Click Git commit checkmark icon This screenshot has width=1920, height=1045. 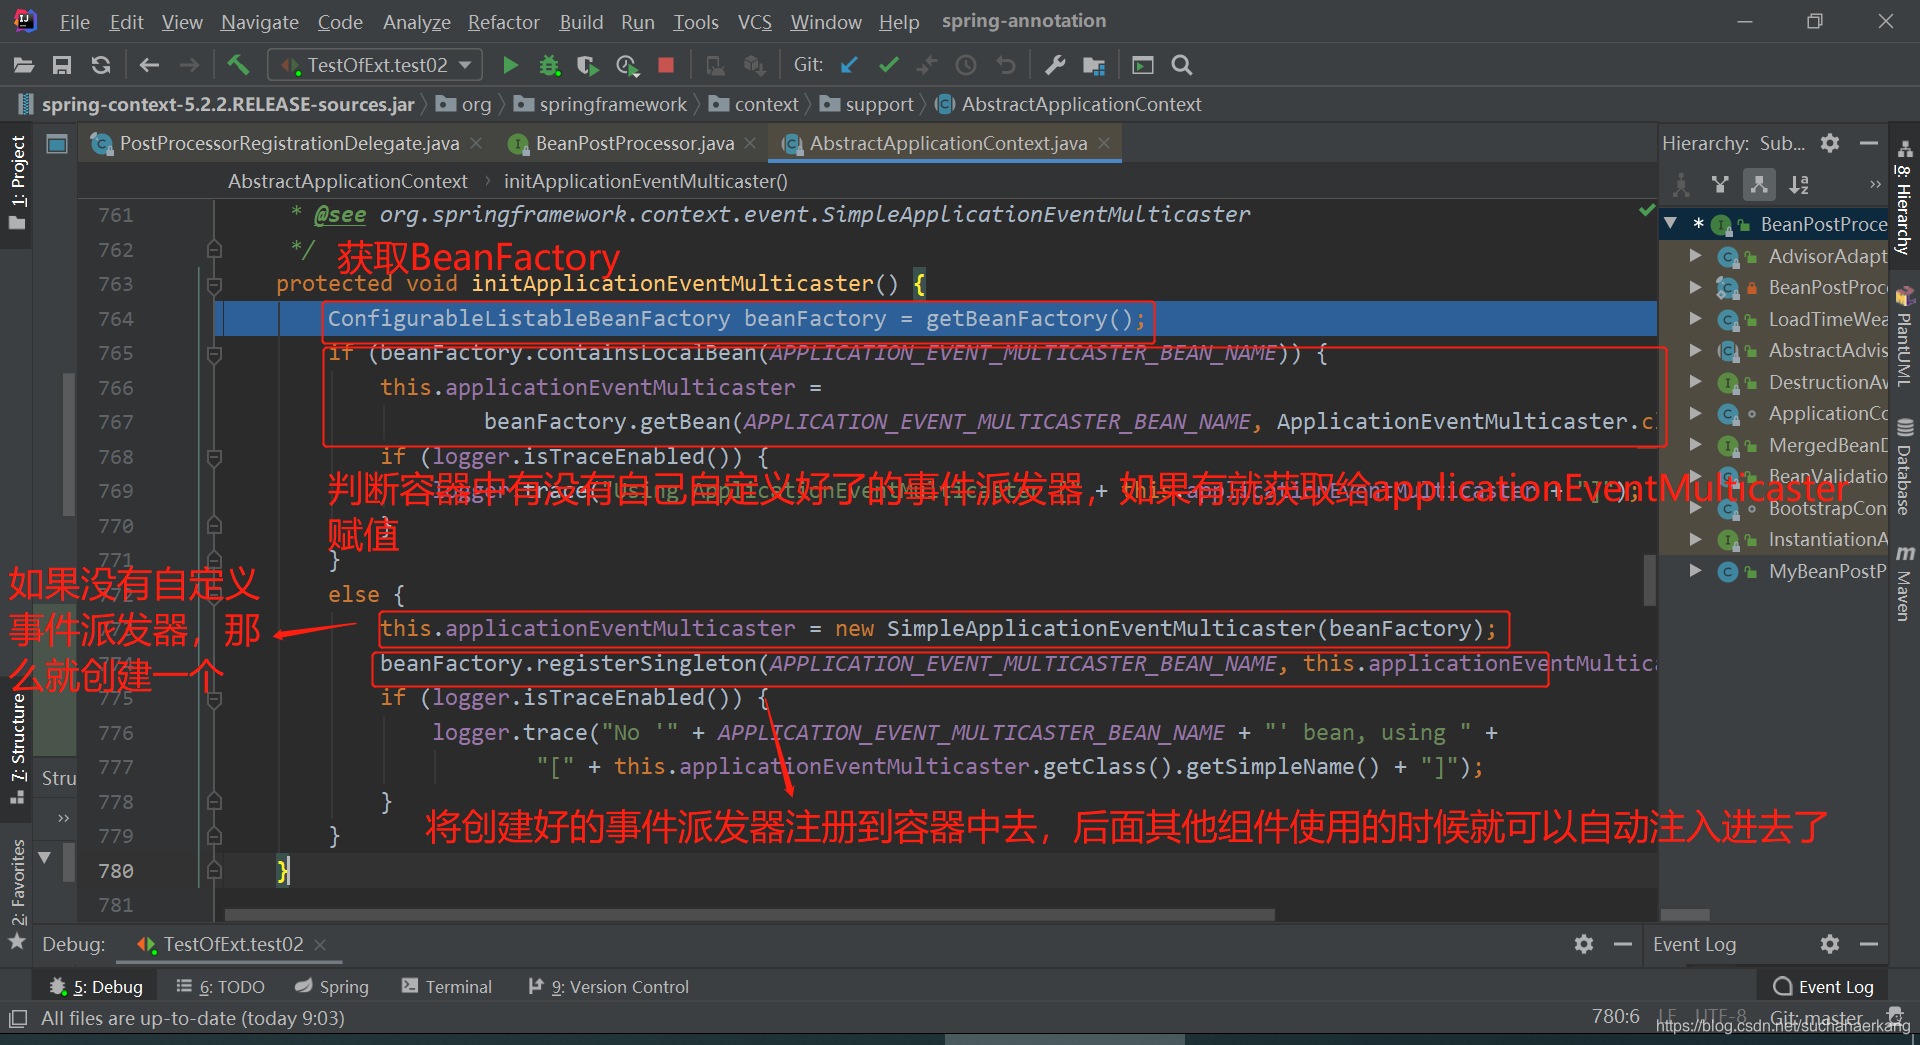888,65
